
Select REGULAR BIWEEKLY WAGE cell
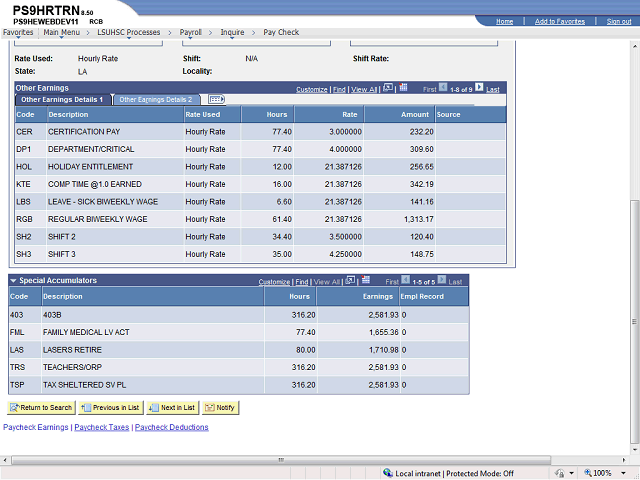click(x=98, y=219)
